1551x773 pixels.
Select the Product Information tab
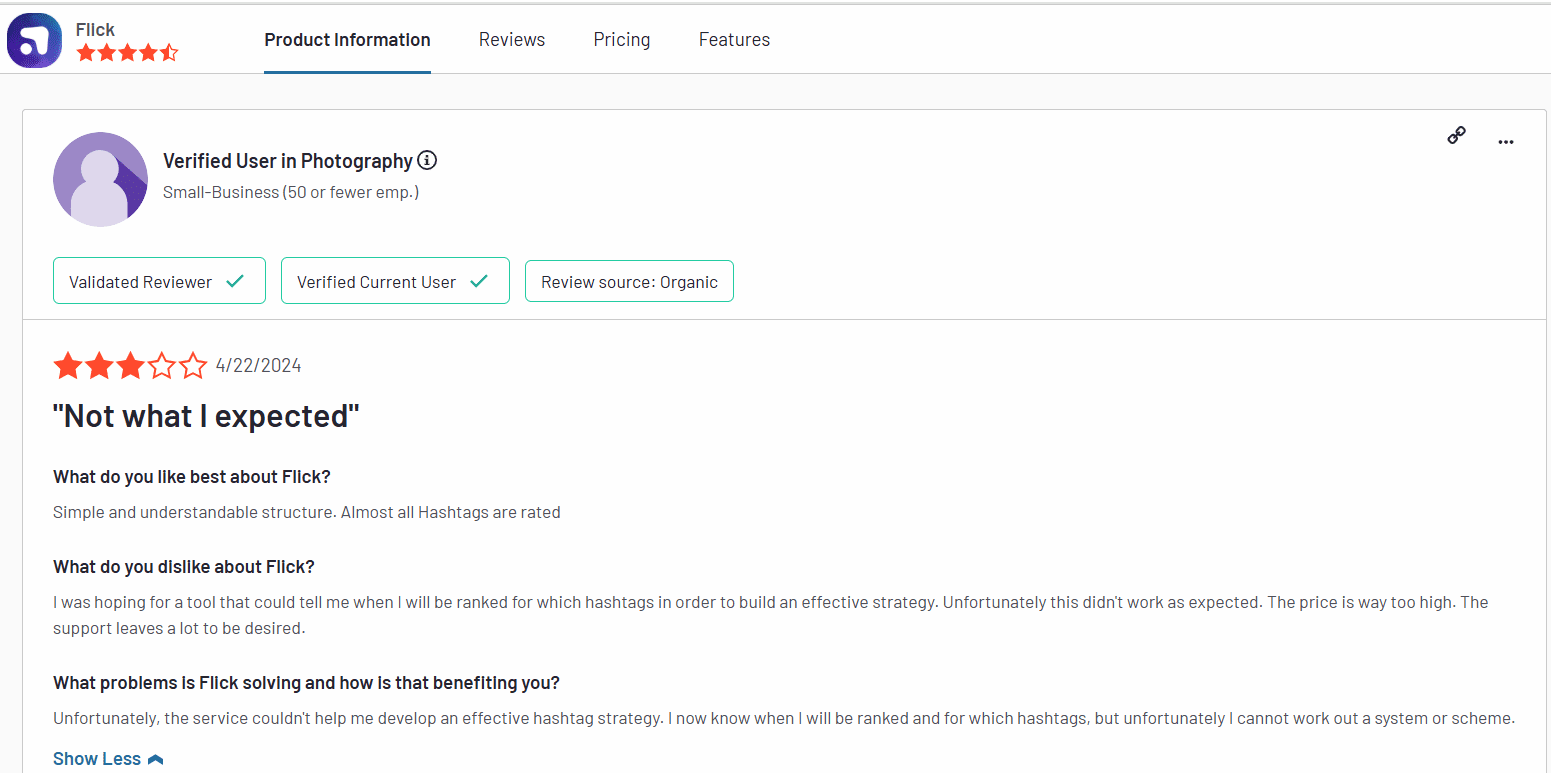point(347,40)
